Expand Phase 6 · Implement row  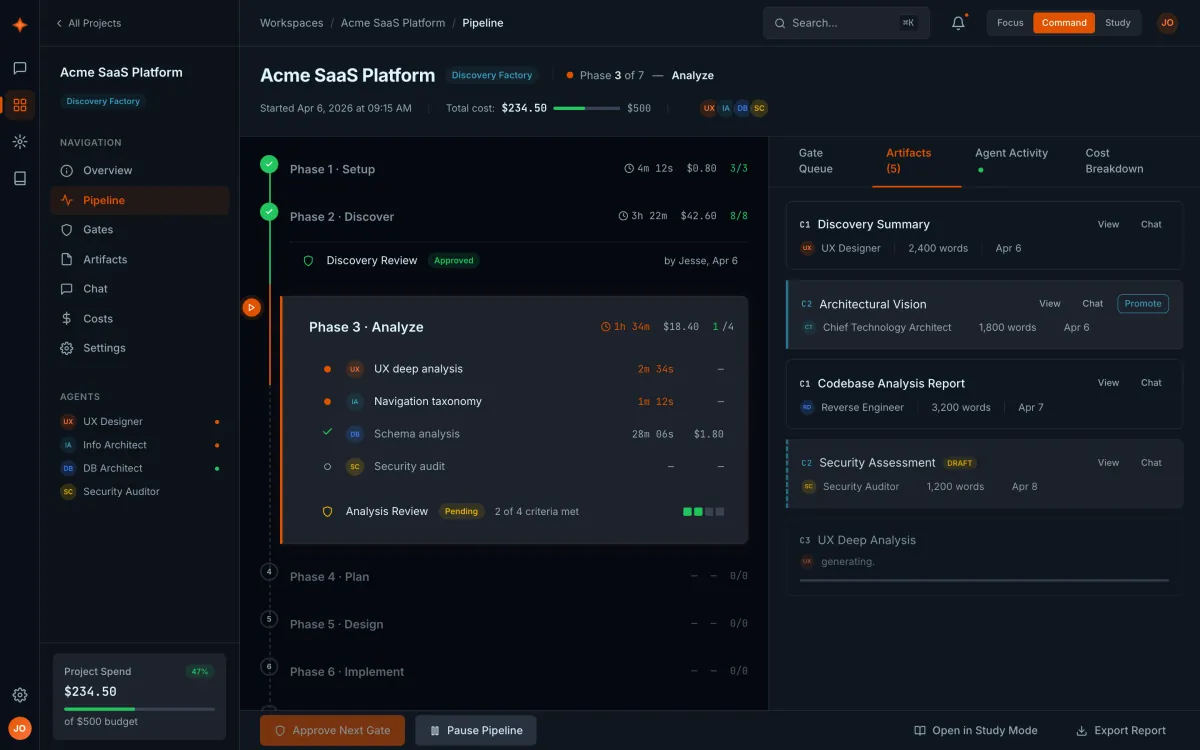(518, 672)
